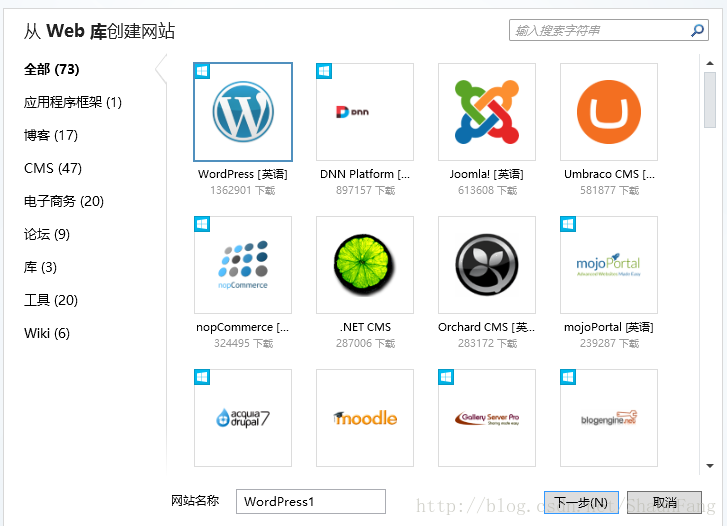Select the nopCommerce application tile
Image resolution: width=727 pixels, height=526 pixels.
pos(243,265)
